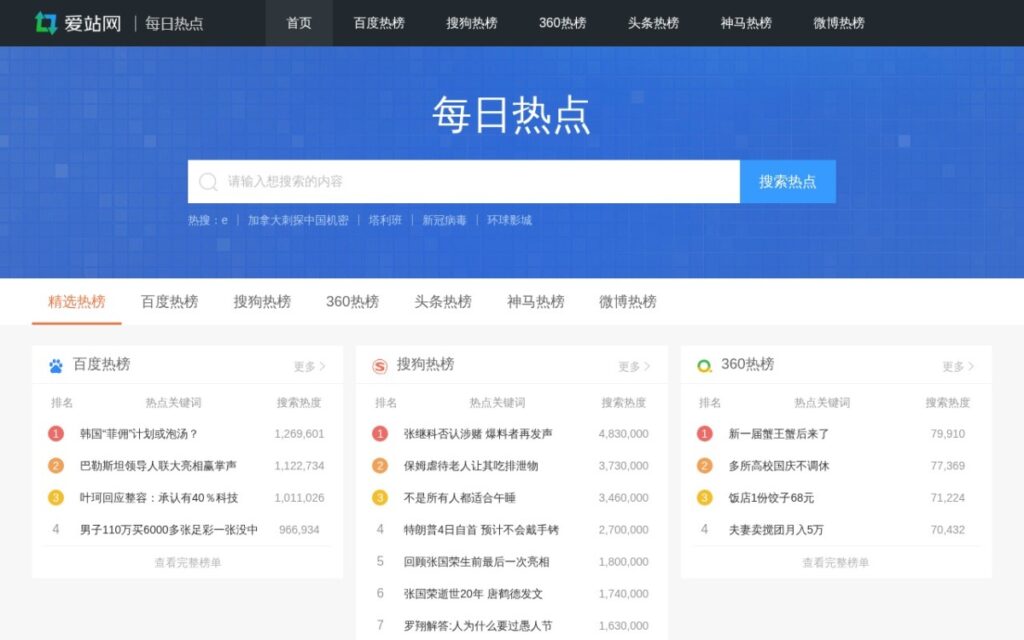Switch to the 百度热榜 tab below the banner
The image size is (1024, 640).
(170, 302)
